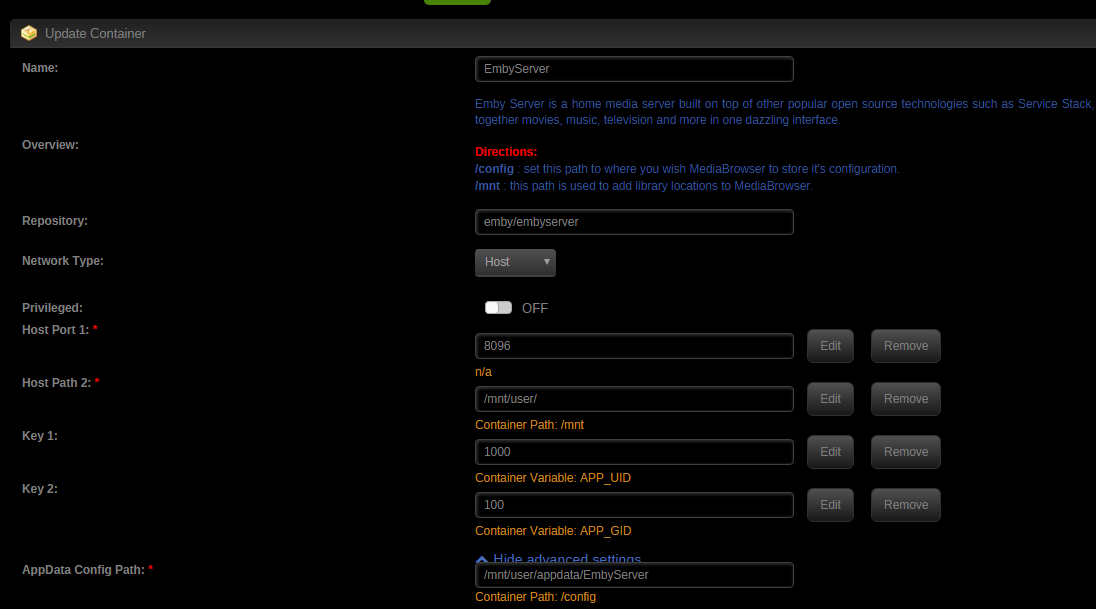Click the Repository: label
The width and height of the screenshot is (1096, 609).
pyautogui.click(x=55, y=221)
